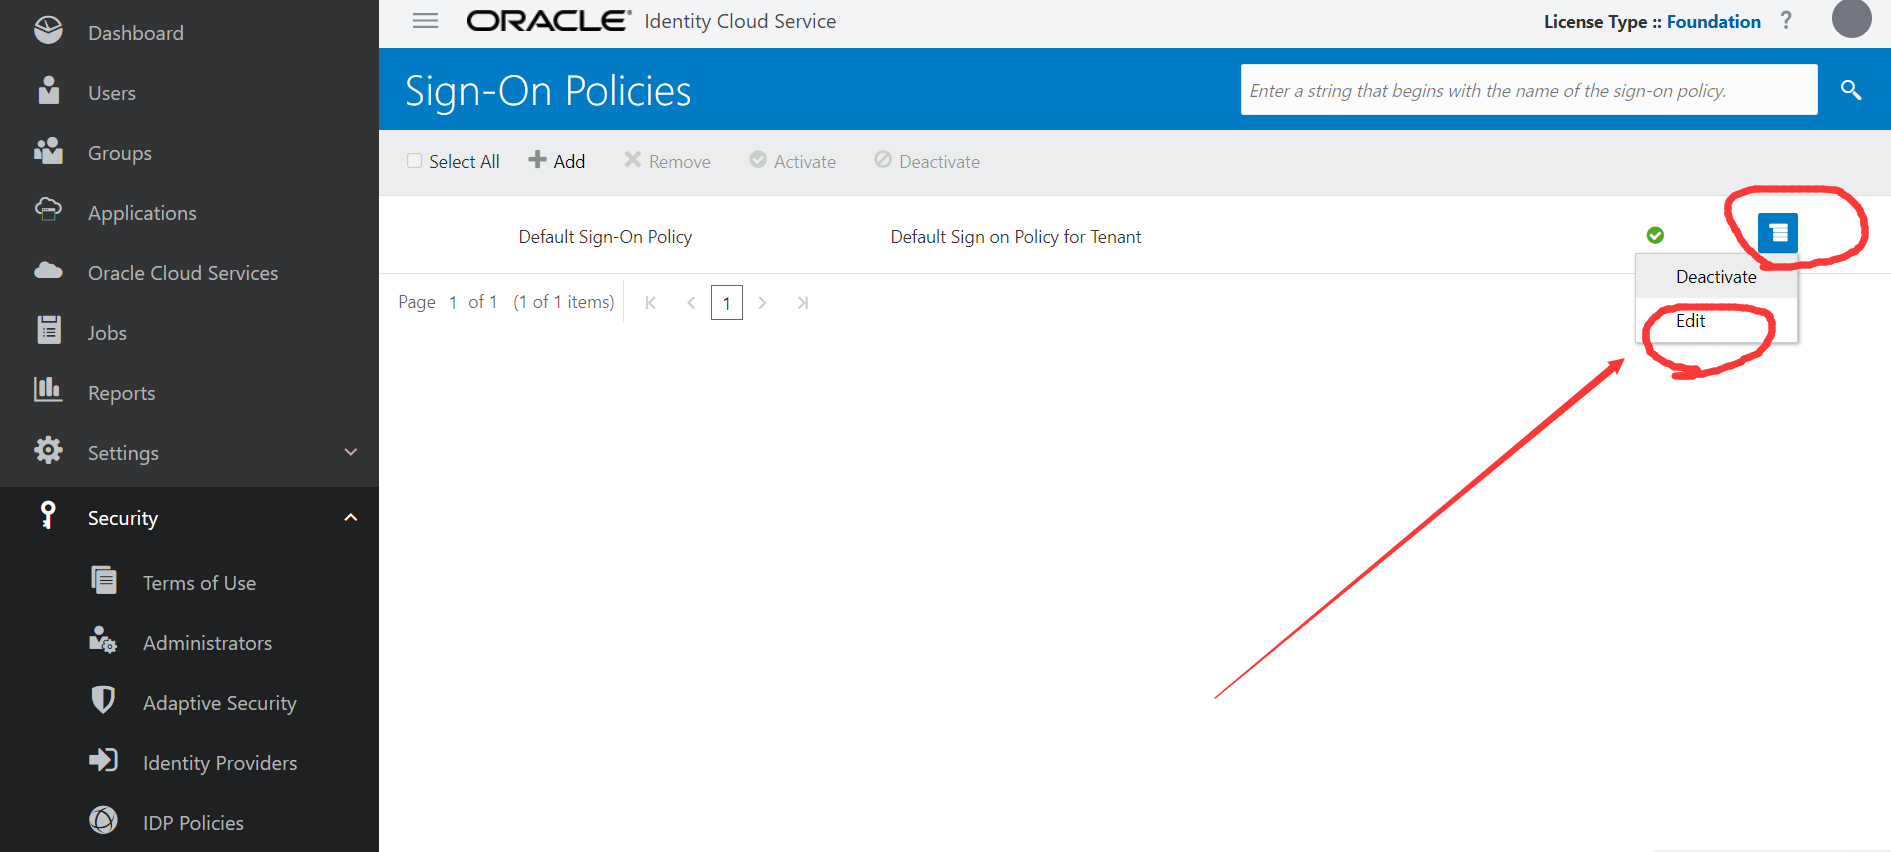1891x852 pixels.
Task: Open the Default Sign-On Policy entry
Action: tap(605, 237)
